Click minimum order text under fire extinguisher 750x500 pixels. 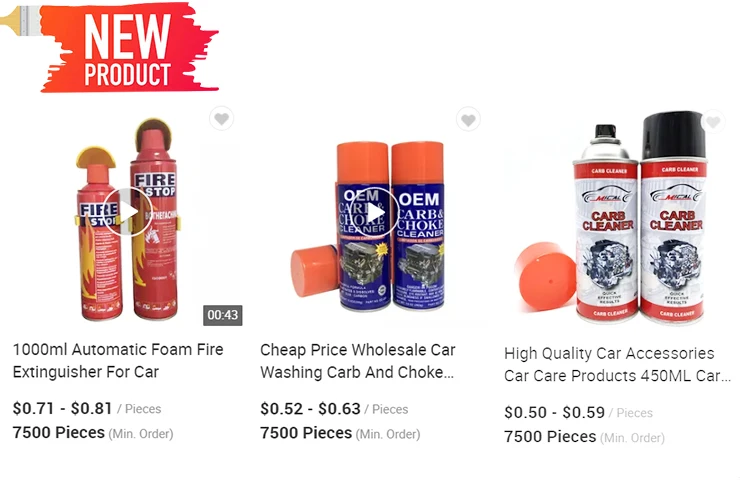tap(93, 433)
